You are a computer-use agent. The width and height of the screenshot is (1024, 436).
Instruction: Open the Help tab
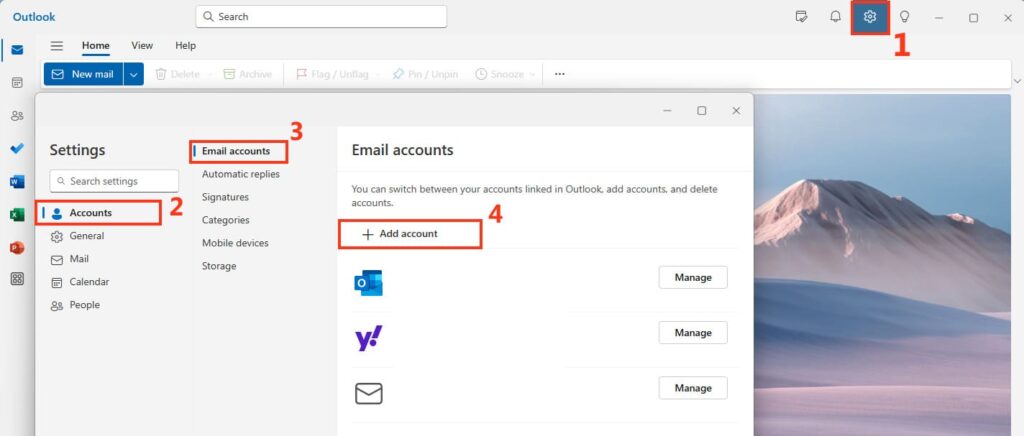click(185, 46)
